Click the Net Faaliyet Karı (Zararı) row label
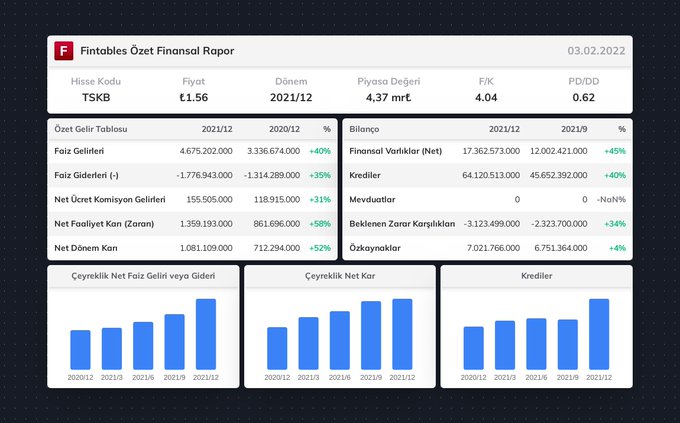This screenshot has height=423, width=680. coord(104,224)
